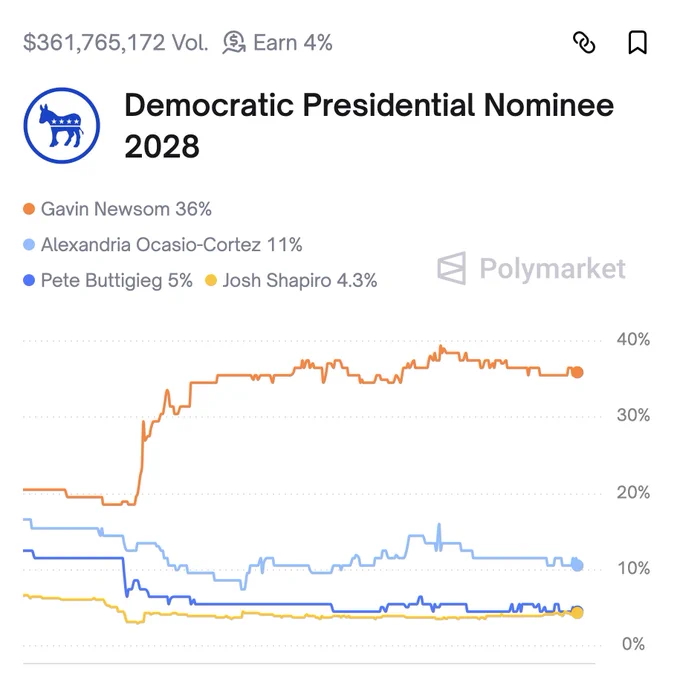Viewport: 680px width, 680px height.
Task: Copy the market link via chain icon
Action: point(584,42)
